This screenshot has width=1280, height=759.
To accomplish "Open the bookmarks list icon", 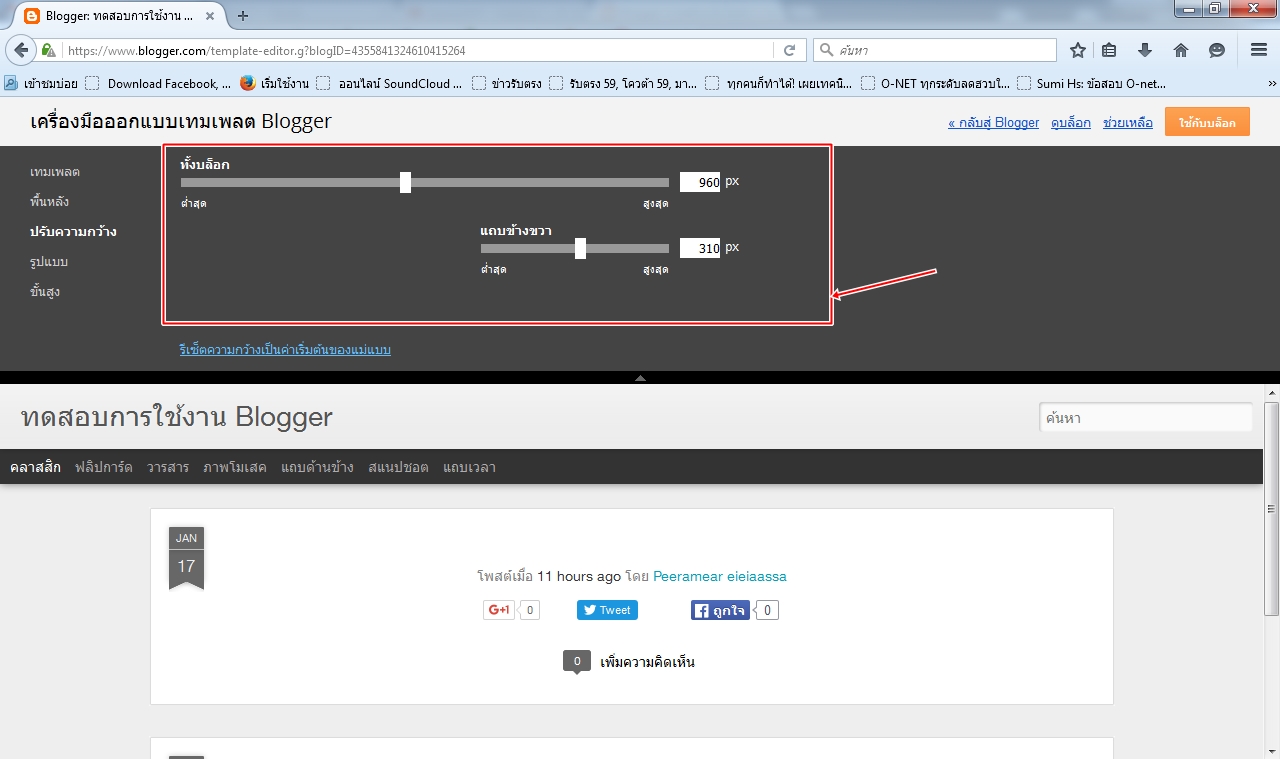I will [x=1109, y=50].
